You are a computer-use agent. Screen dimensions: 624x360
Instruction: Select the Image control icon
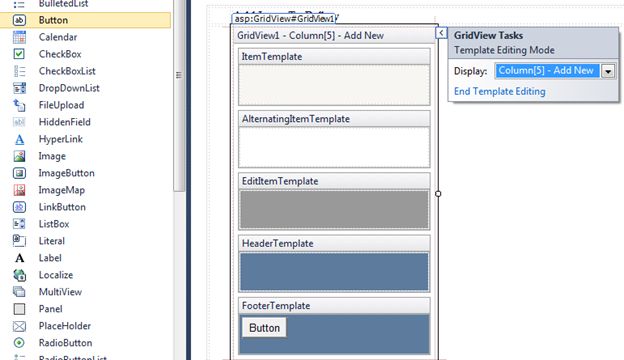click(x=19, y=156)
